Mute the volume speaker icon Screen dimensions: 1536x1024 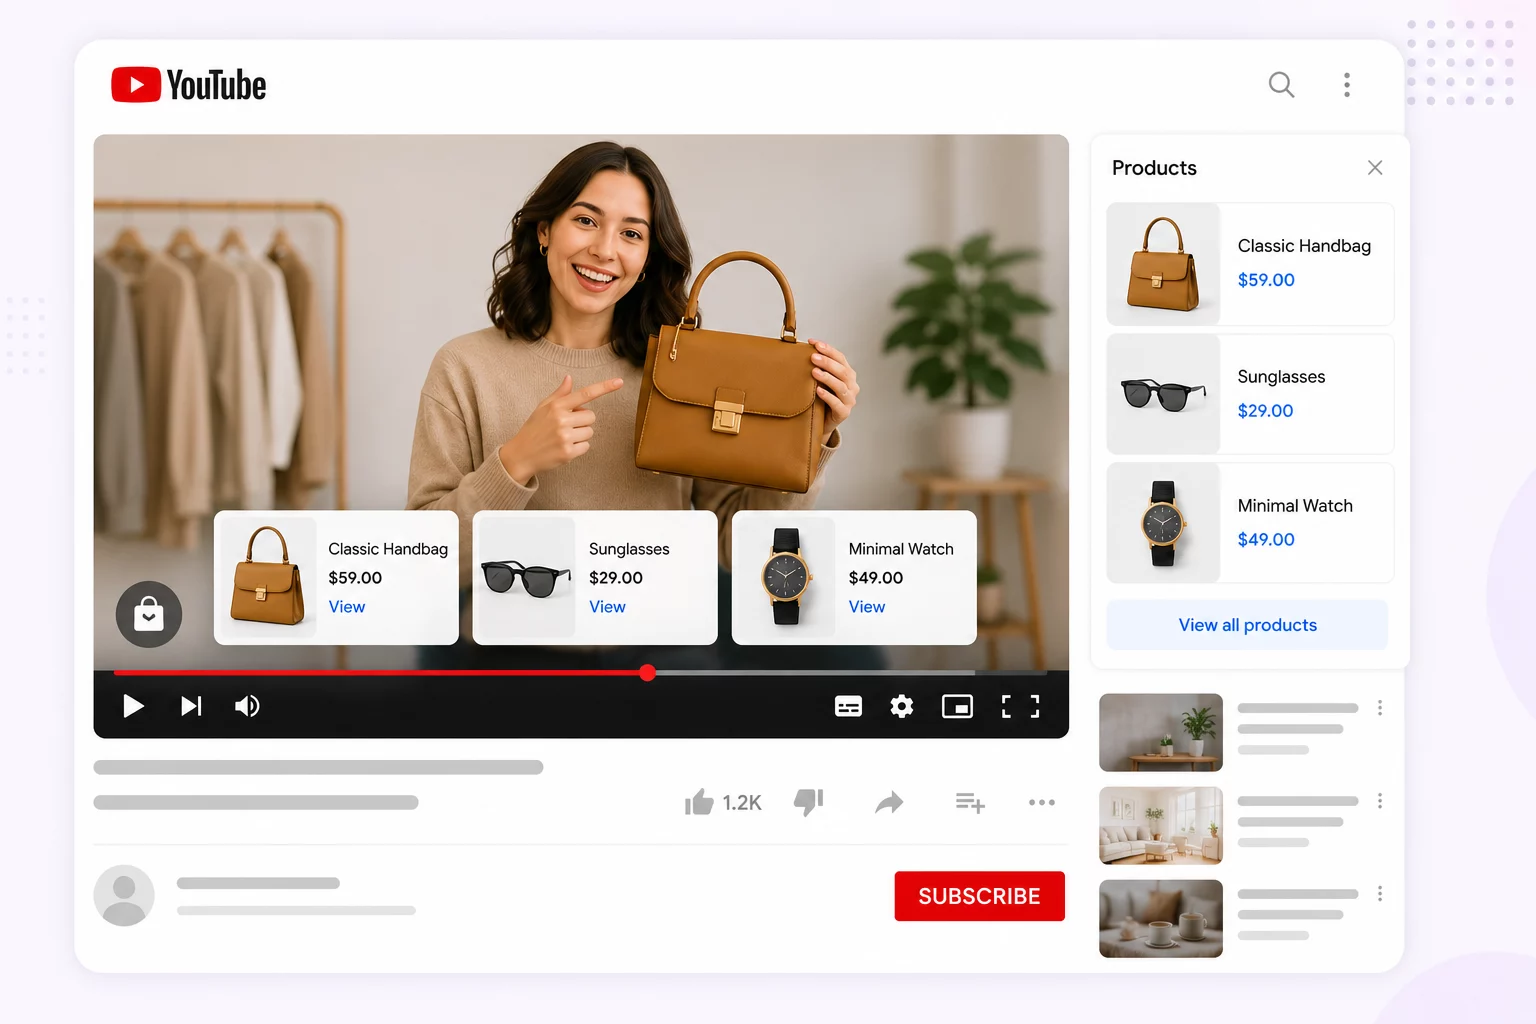point(247,707)
